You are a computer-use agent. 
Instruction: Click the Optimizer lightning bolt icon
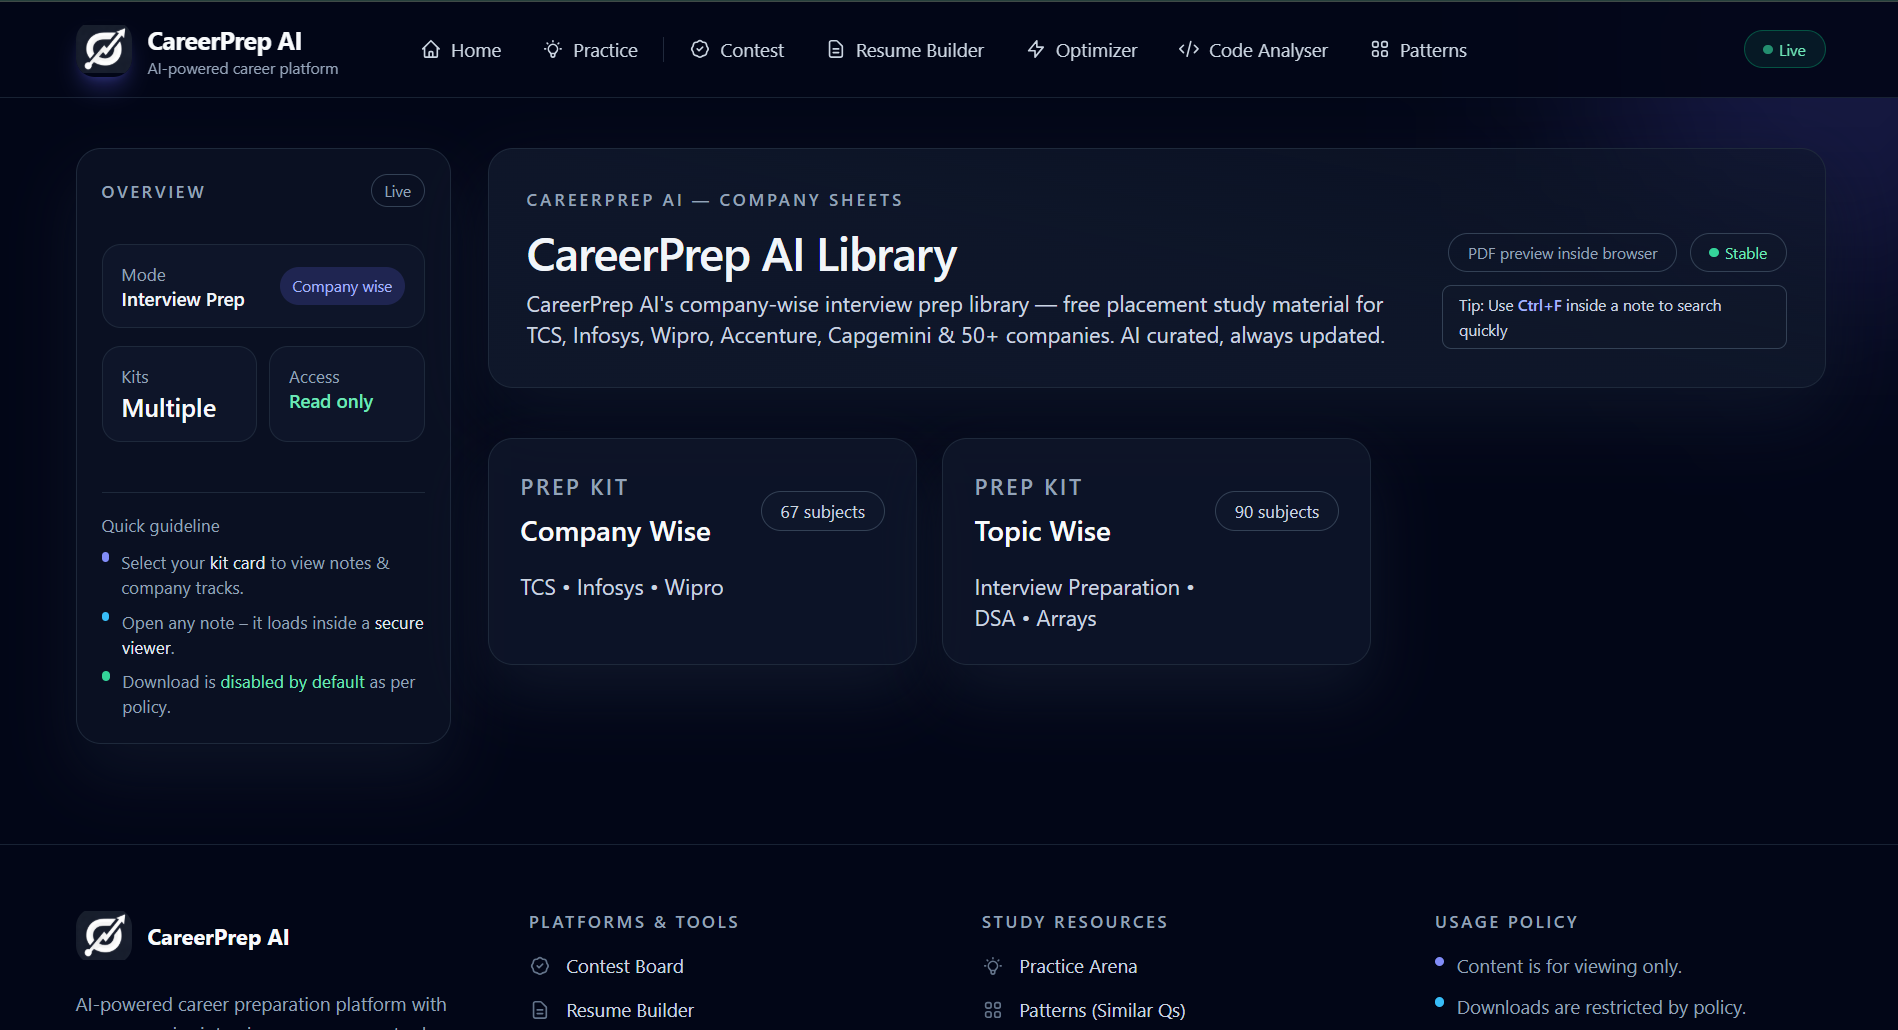point(1036,50)
